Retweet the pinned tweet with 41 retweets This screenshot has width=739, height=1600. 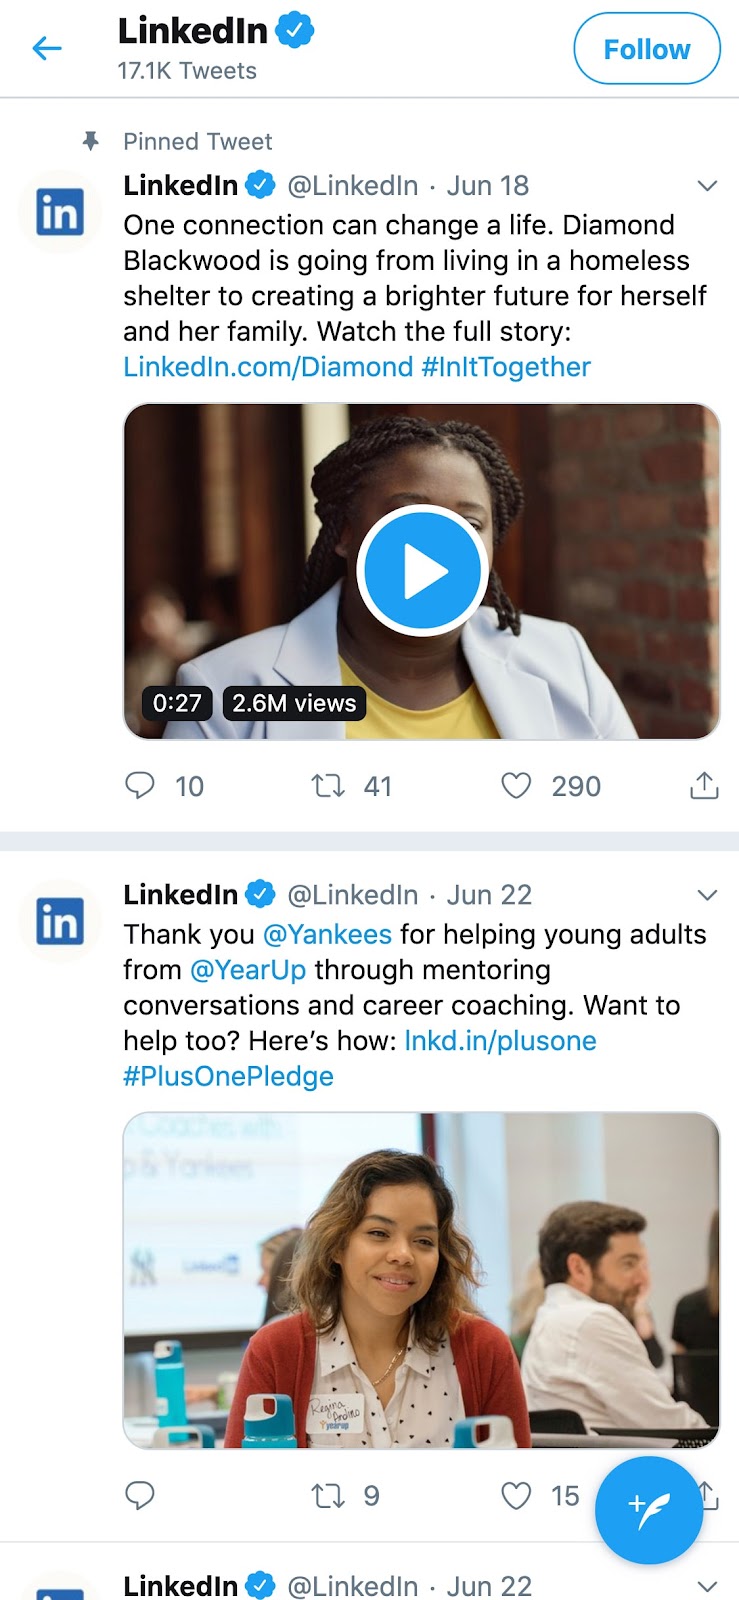click(x=328, y=786)
